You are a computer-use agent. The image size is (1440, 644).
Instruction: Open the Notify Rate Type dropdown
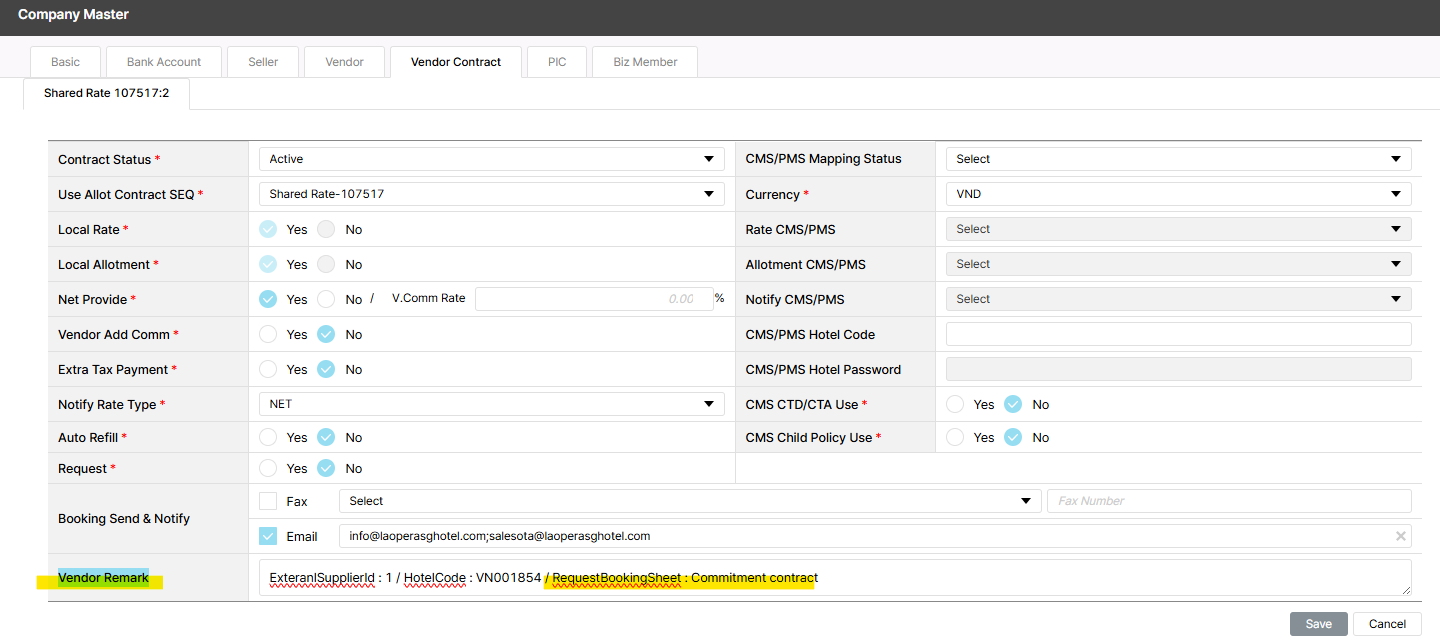click(x=490, y=404)
